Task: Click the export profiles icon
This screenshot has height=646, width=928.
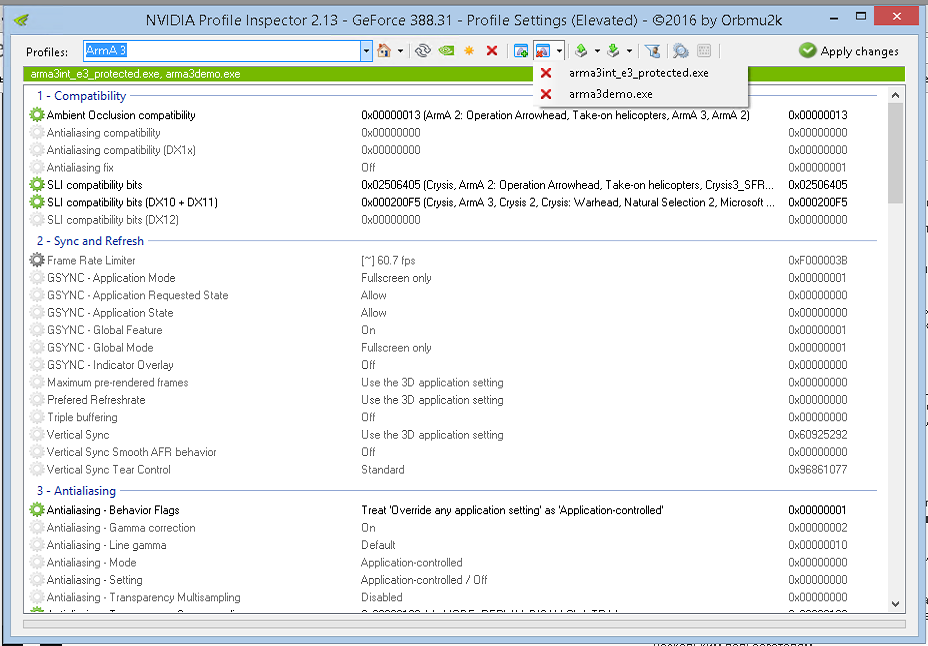Action: (x=581, y=51)
